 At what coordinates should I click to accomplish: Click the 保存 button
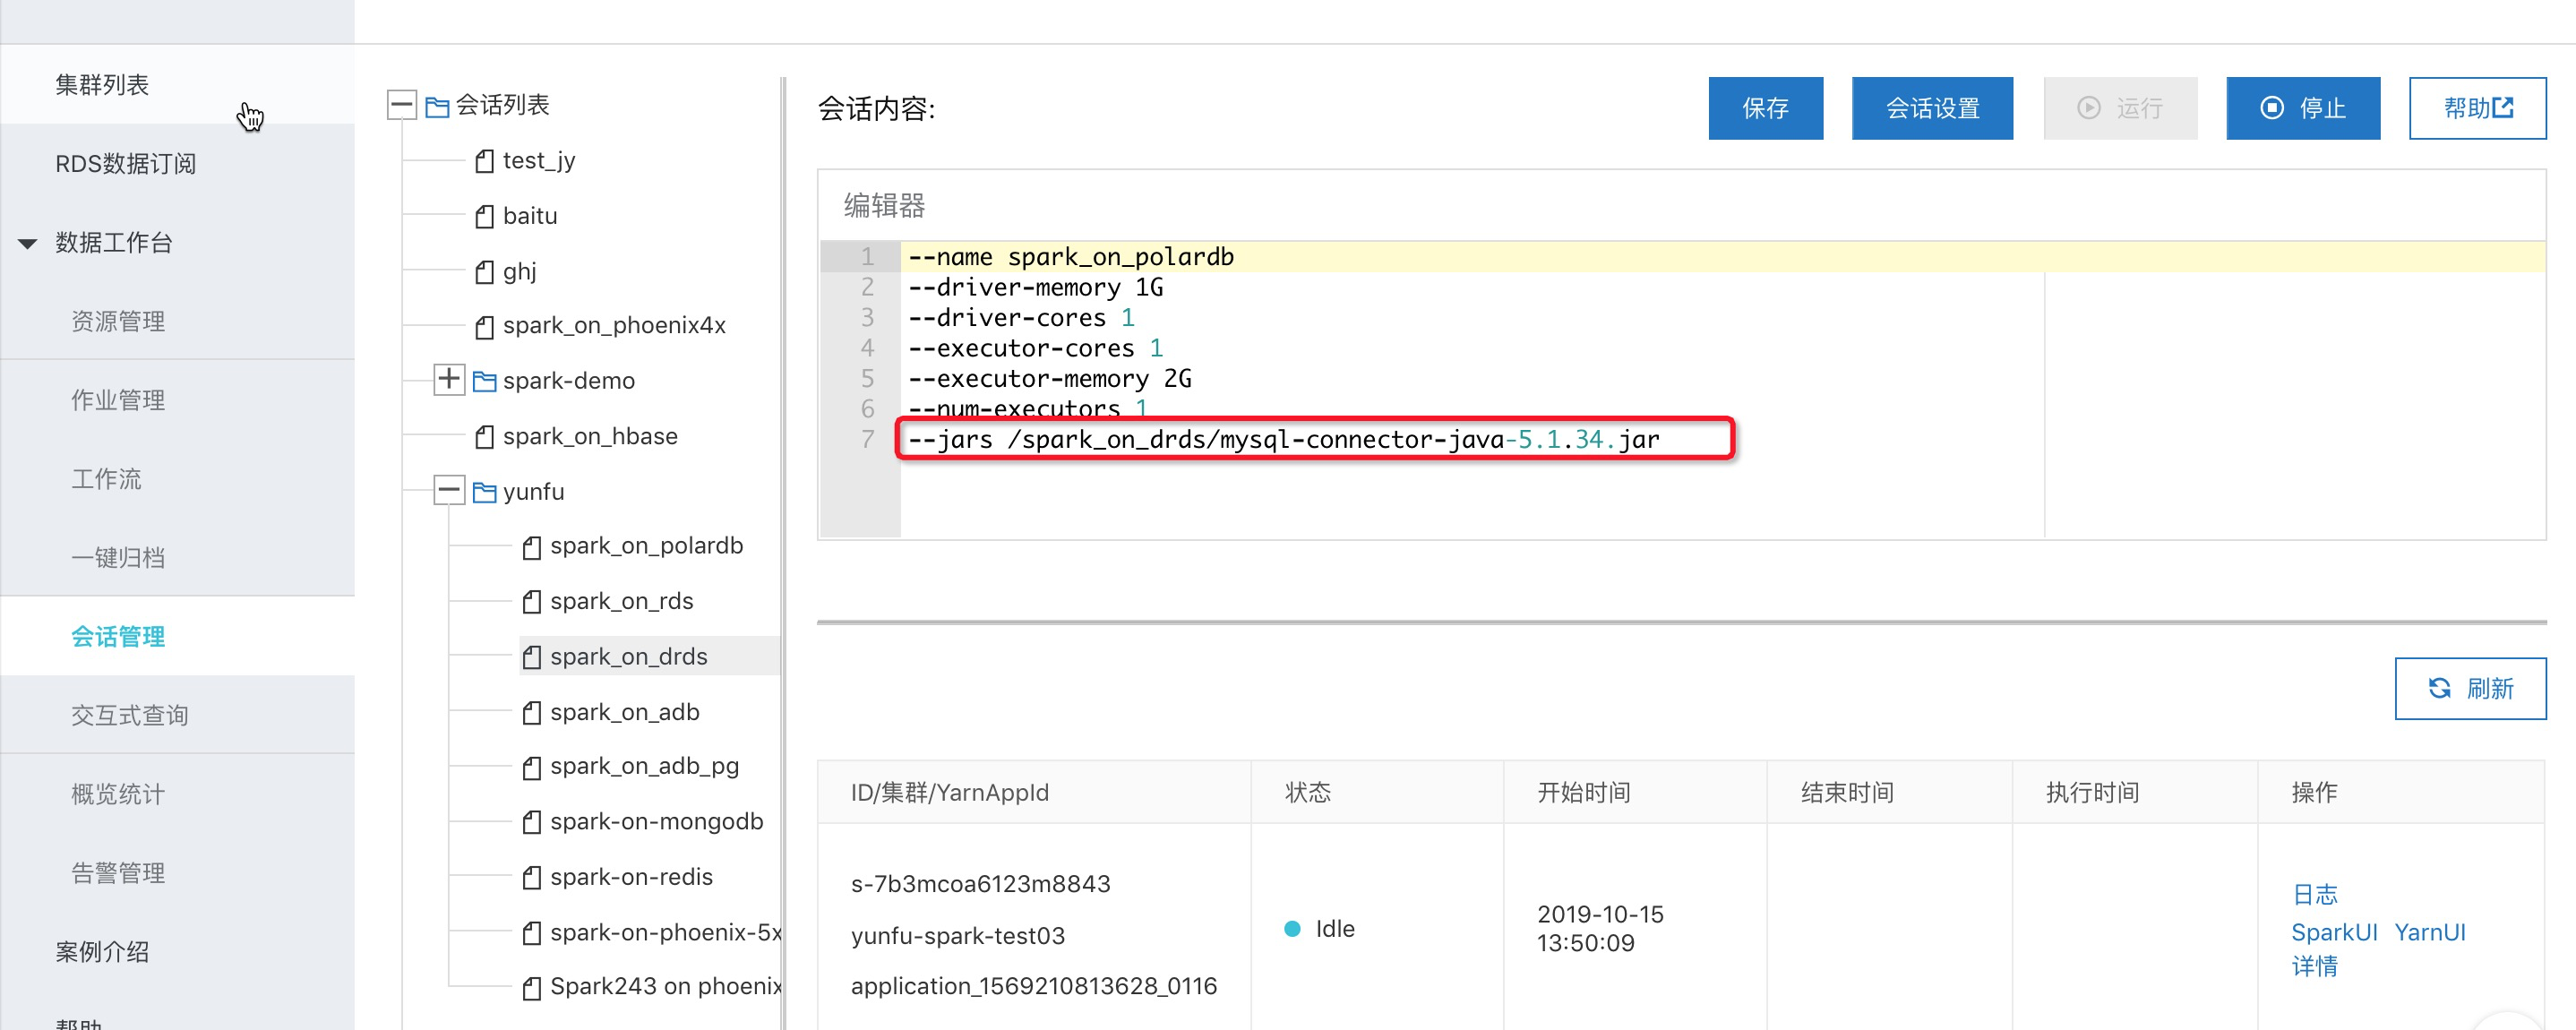point(1766,108)
